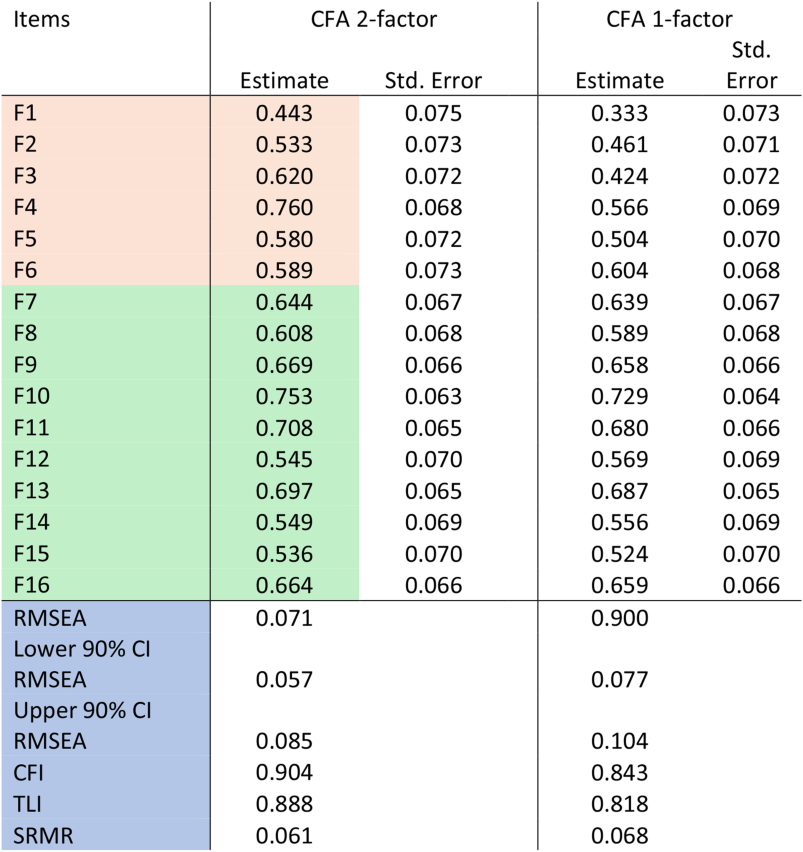Click the F1 row label
Image resolution: width=803 pixels, height=852 pixels.
(25, 113)
